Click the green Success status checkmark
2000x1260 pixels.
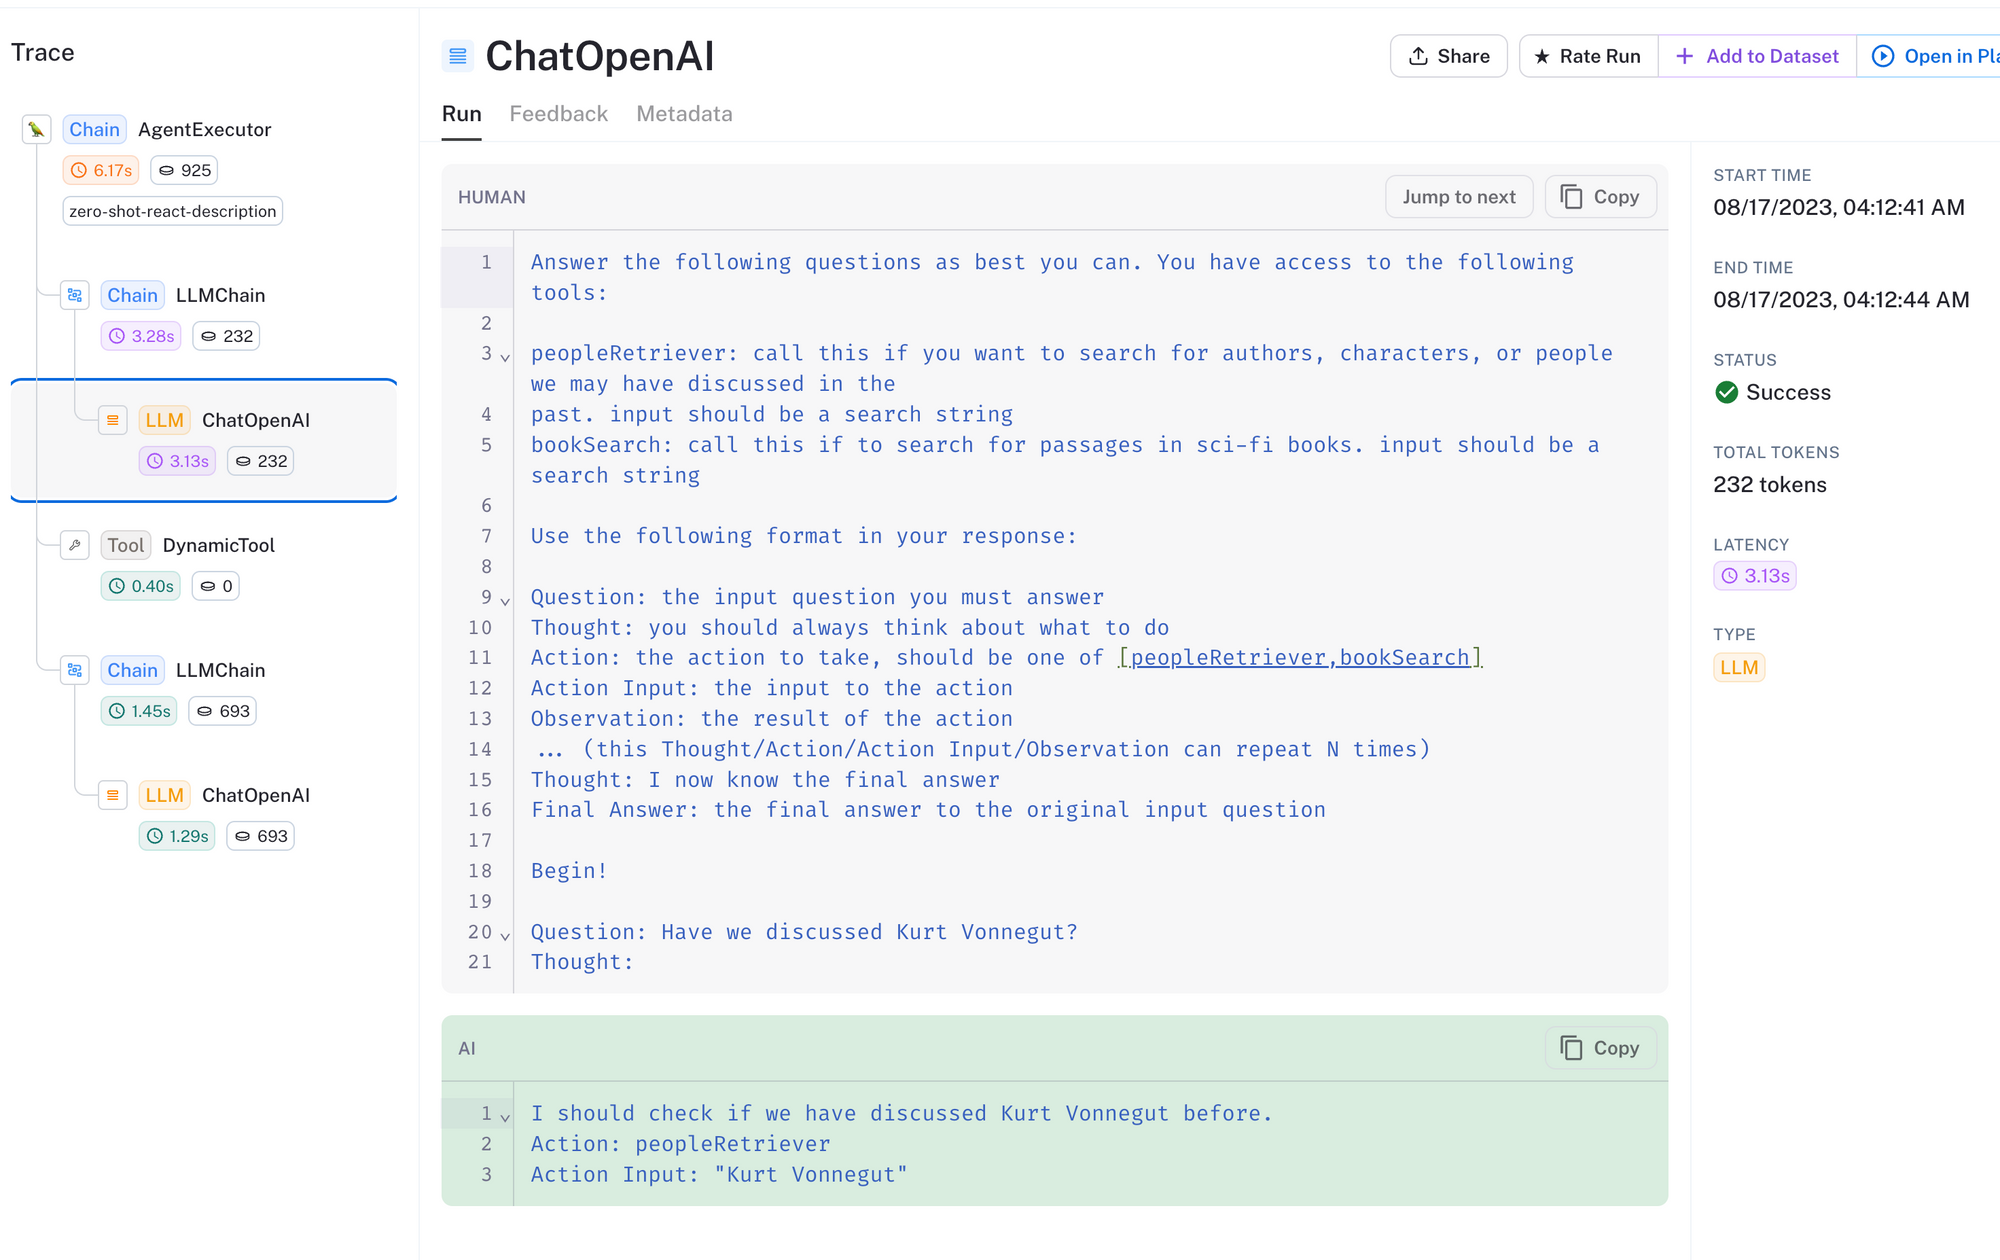coord(1727,392)
